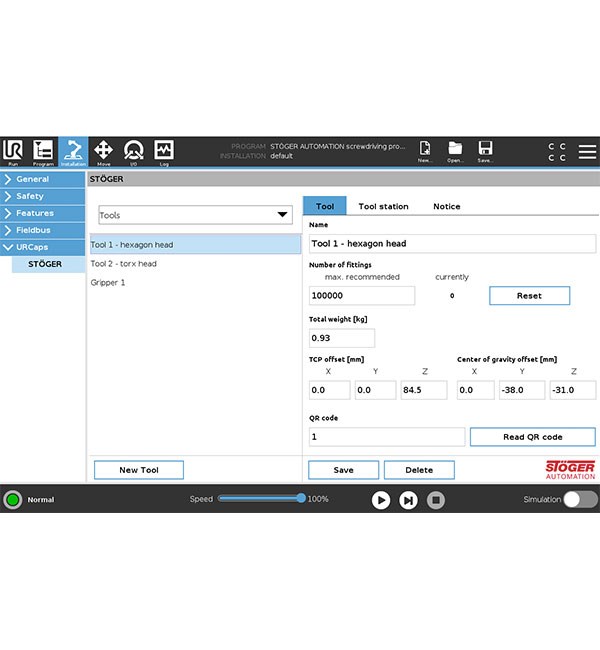Select Tool 2 - torx head
This screenshot has height=650, width=600.
point(195,264)
